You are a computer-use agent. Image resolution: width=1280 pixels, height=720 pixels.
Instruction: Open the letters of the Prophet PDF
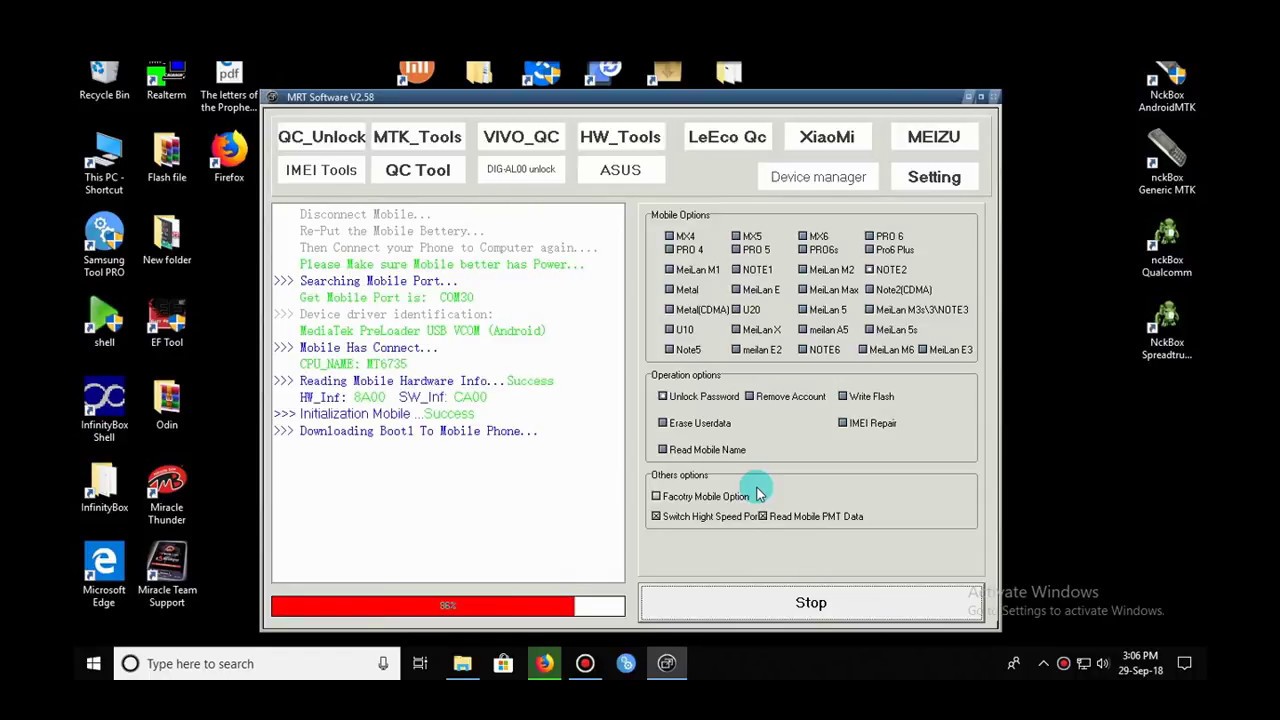point(229,88)
